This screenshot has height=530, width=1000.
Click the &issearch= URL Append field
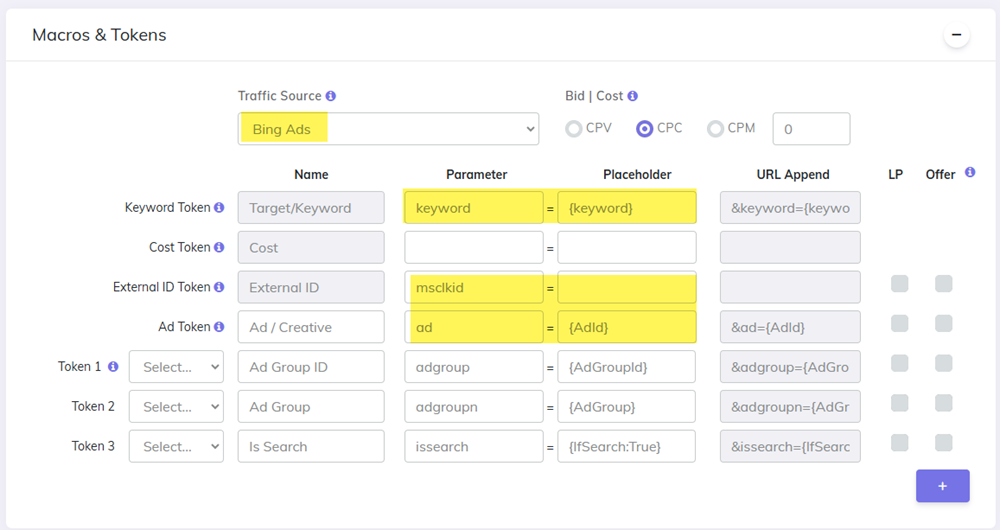(x=790, y=446)
